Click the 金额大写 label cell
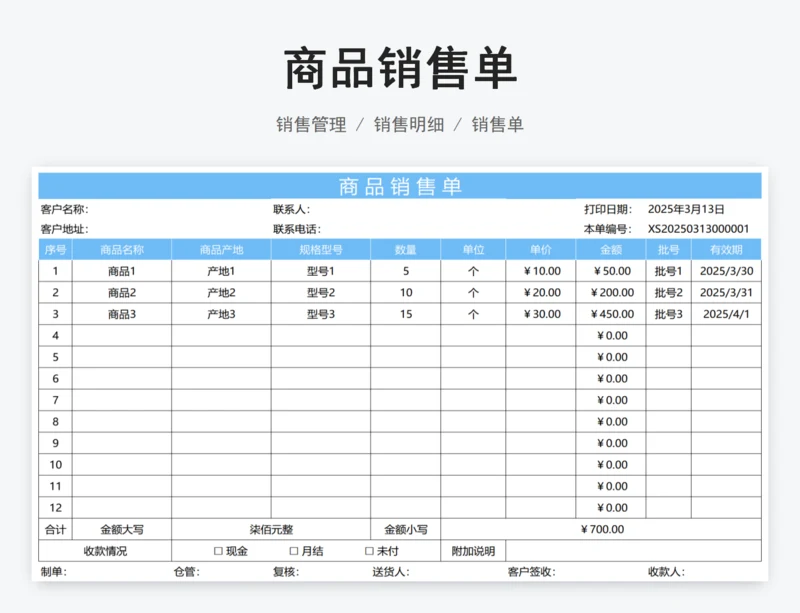This screenshot has width=800, height=613. pyautogui.click(x=122, y=529)
